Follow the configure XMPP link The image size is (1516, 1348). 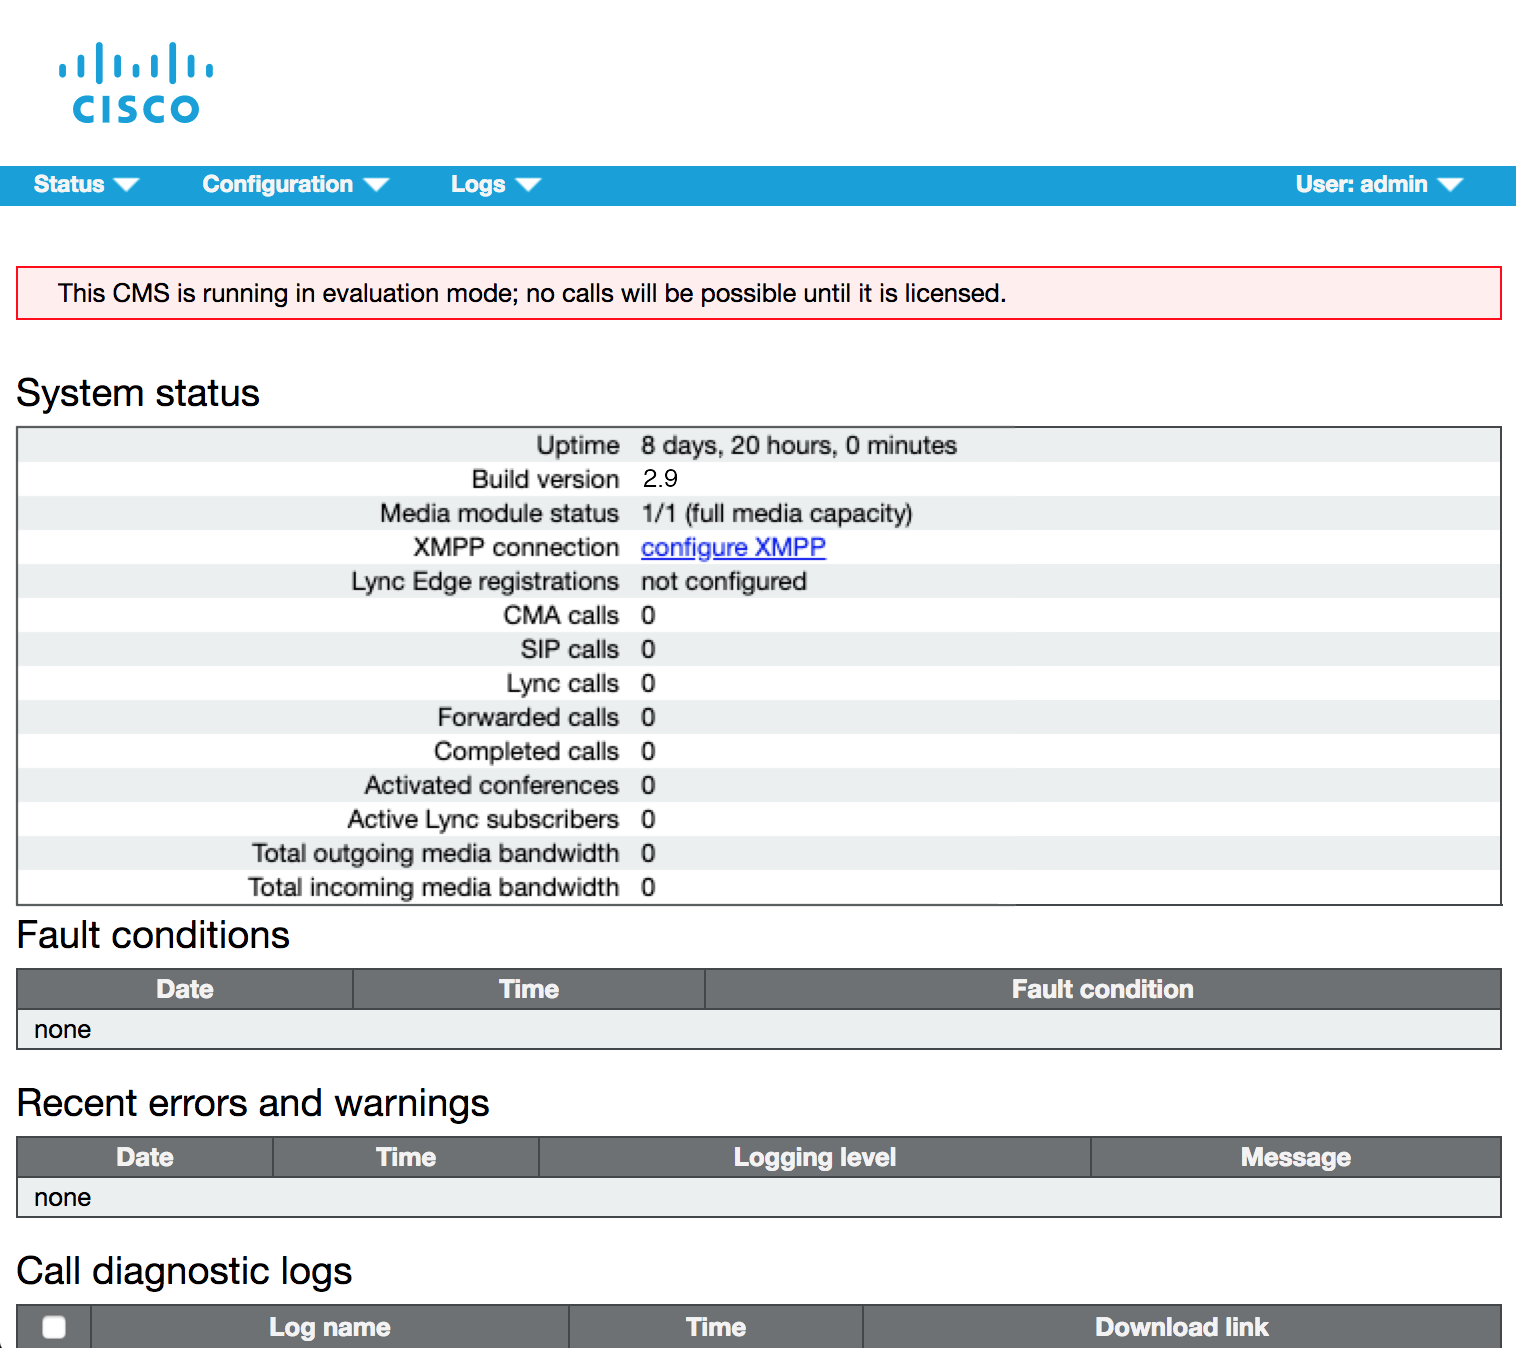click(x=733, y=548)
